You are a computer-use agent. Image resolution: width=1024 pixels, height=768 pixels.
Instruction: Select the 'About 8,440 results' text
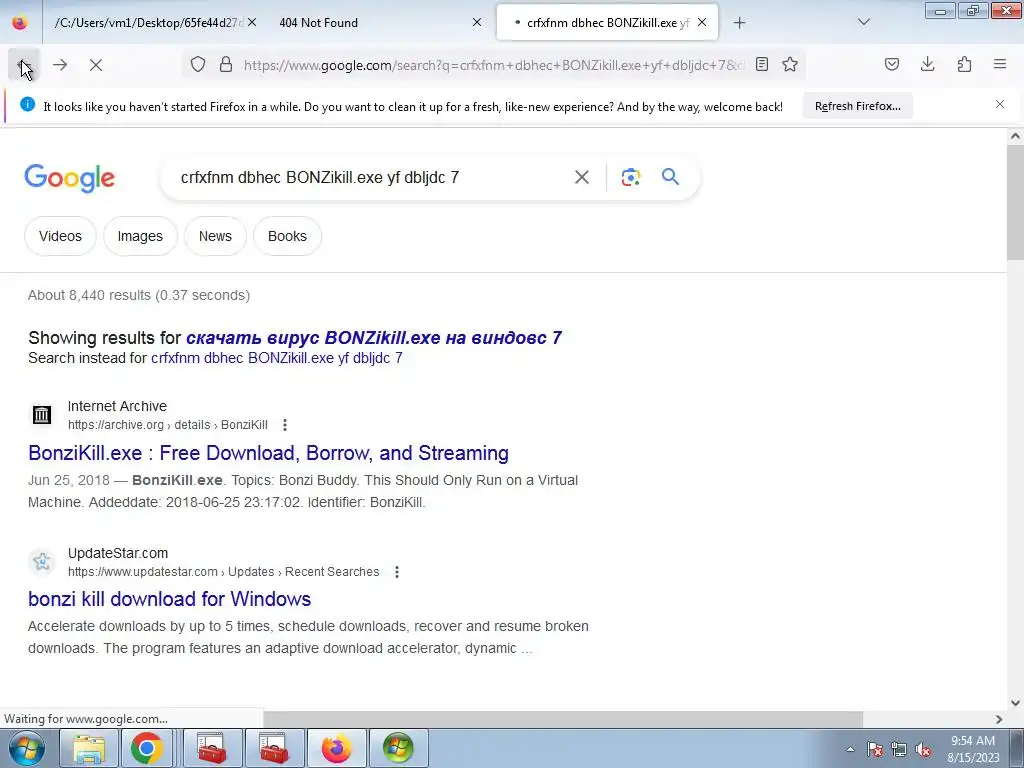[x=89, y=295]
